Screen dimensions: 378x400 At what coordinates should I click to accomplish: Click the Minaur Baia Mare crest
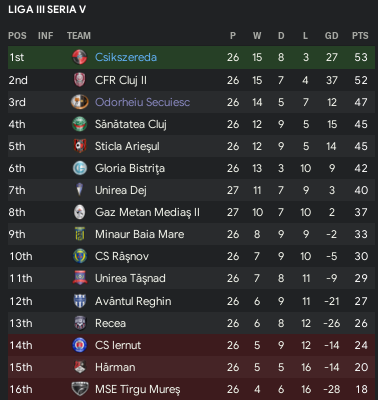point(80,234)
